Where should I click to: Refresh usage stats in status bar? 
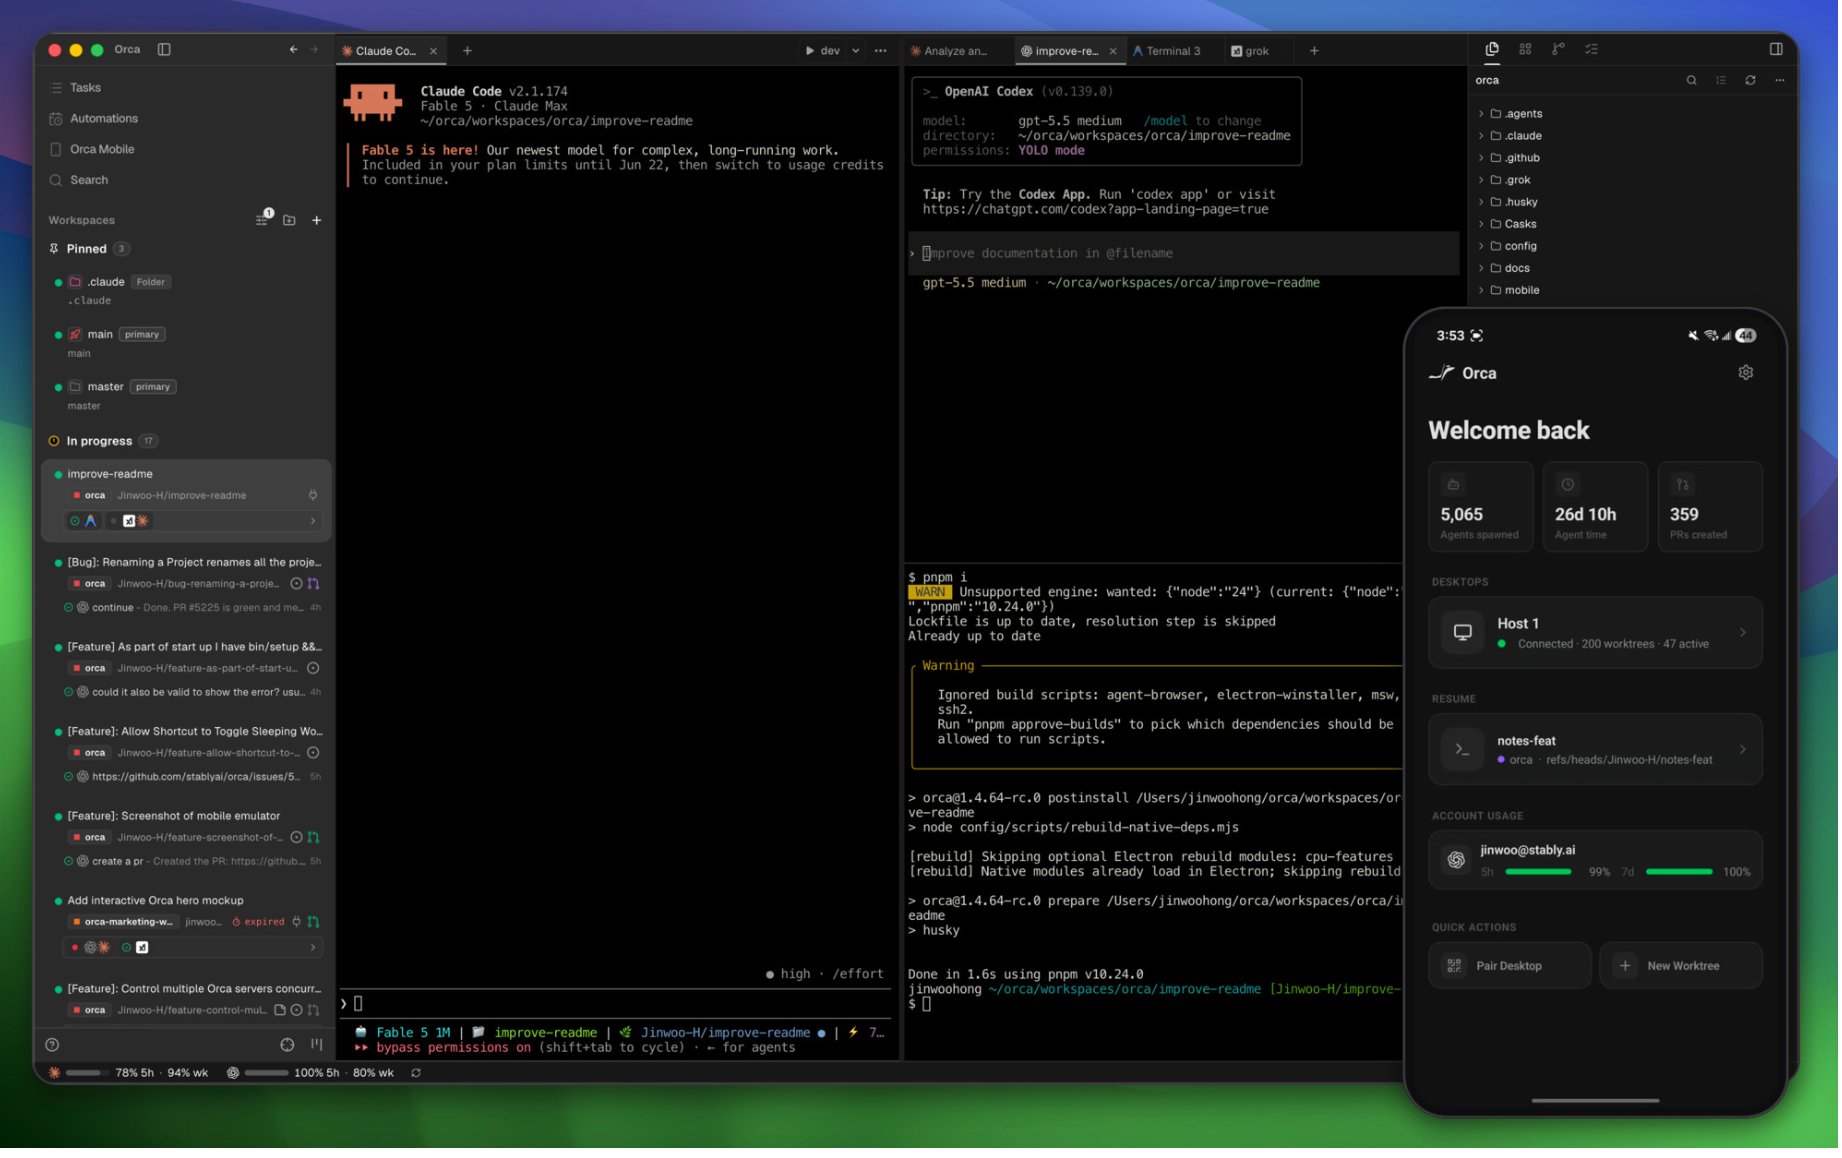tap(416, 1075)
